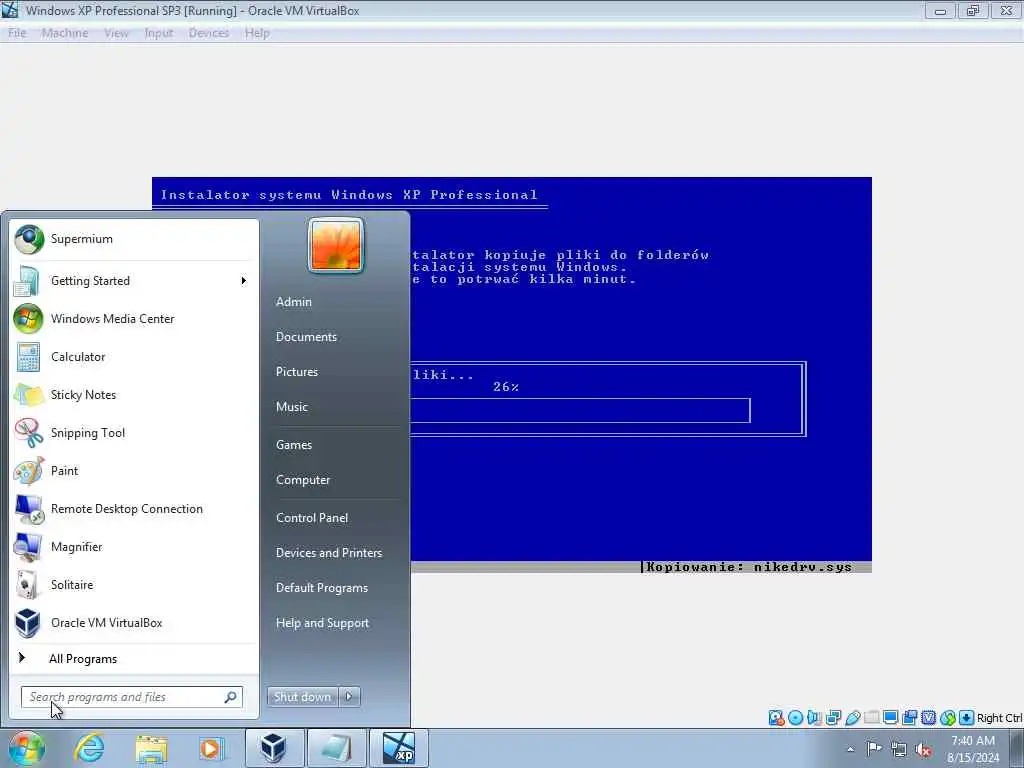Switch to VirtualBox Manager cube taskbar button
The image size is (1024, 768).
274,748
